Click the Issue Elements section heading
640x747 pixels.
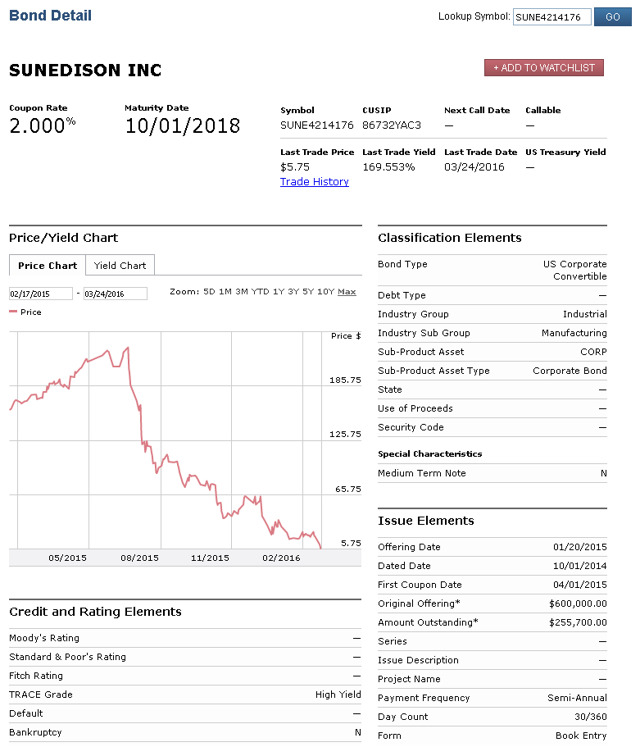(x=426, y=520)
